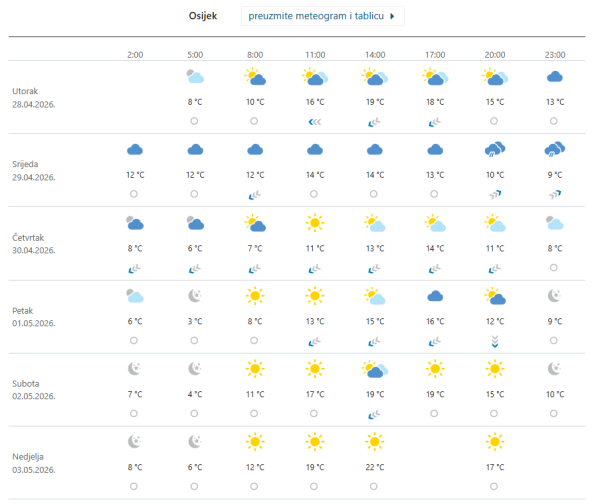The height and width of the screenshot is (504, 600).
Task: Select the Petak 20:00 wind direction icon
Action: click(x=495, y=340)
